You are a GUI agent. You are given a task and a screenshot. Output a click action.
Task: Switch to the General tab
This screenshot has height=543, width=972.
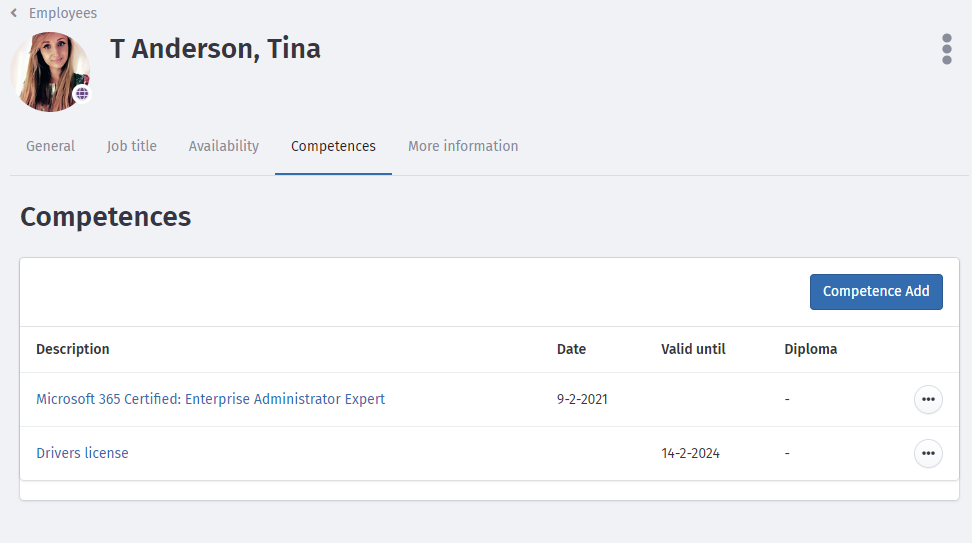(x=50, y=146)
